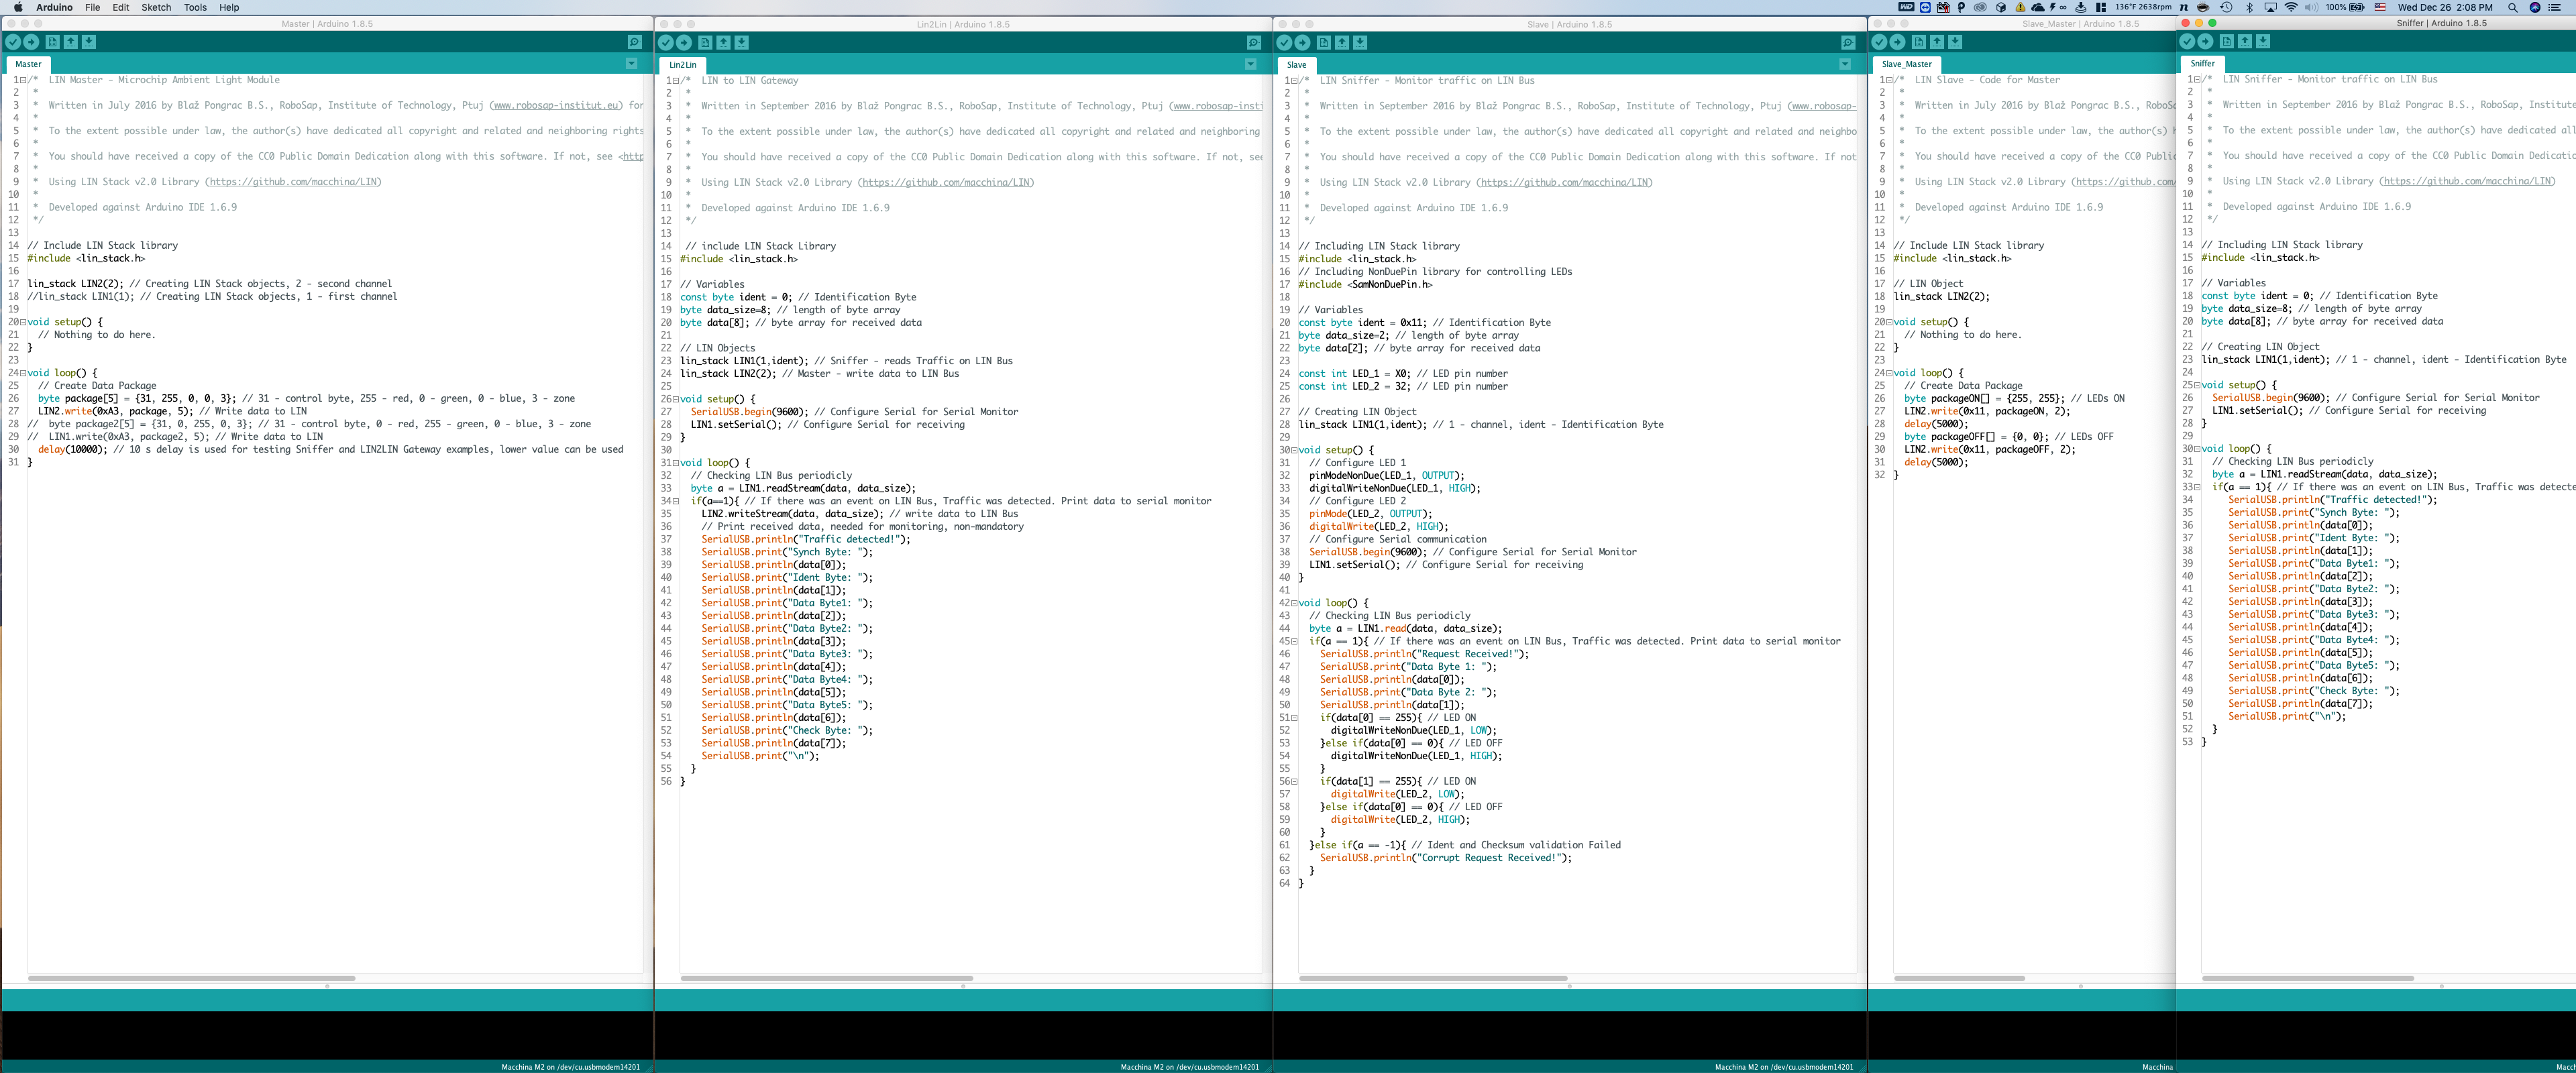Open Spotlight search in menu bar
Image resolution: width=2576 pixels, height=1073 pixels.
click(2512, 7)
